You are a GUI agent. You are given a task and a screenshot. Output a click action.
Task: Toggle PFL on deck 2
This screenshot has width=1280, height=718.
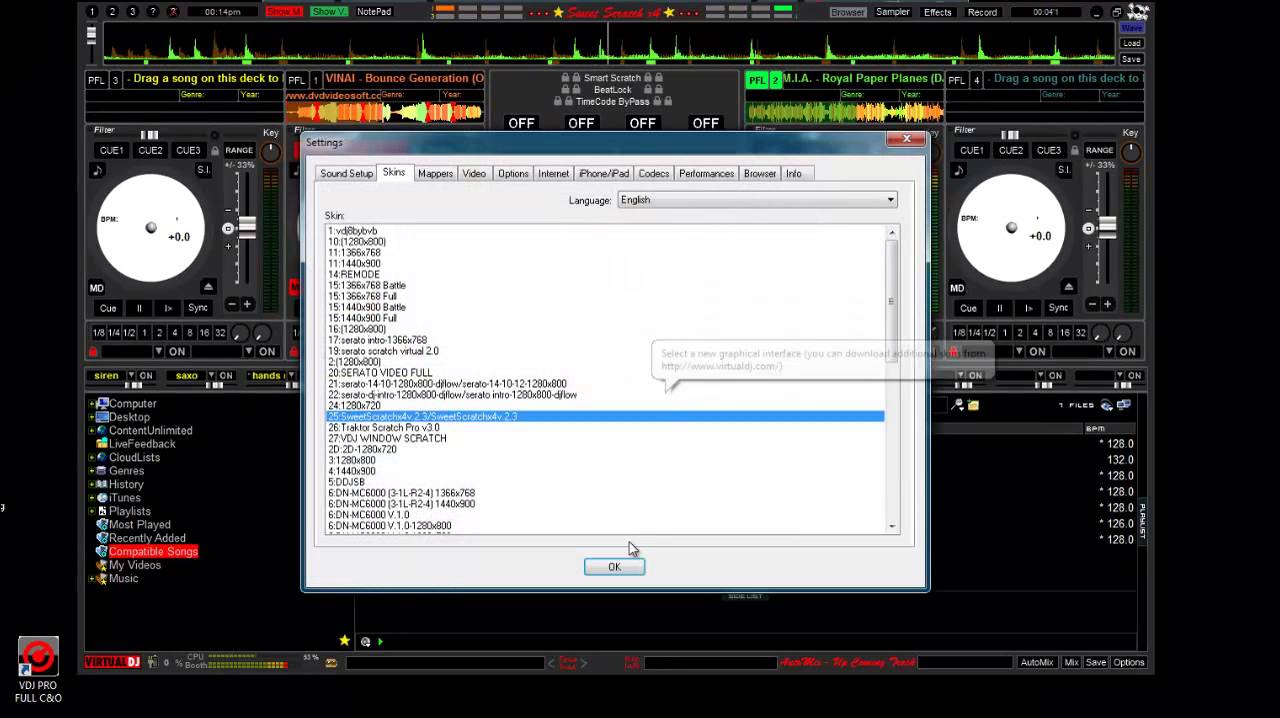[757, 80]
